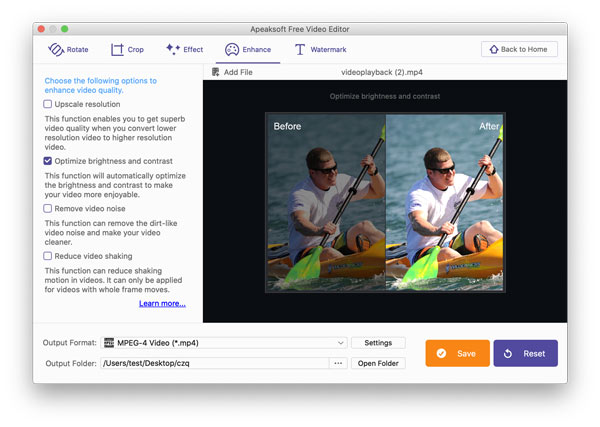Click the Reduce video shaking description text

(113, 280)
